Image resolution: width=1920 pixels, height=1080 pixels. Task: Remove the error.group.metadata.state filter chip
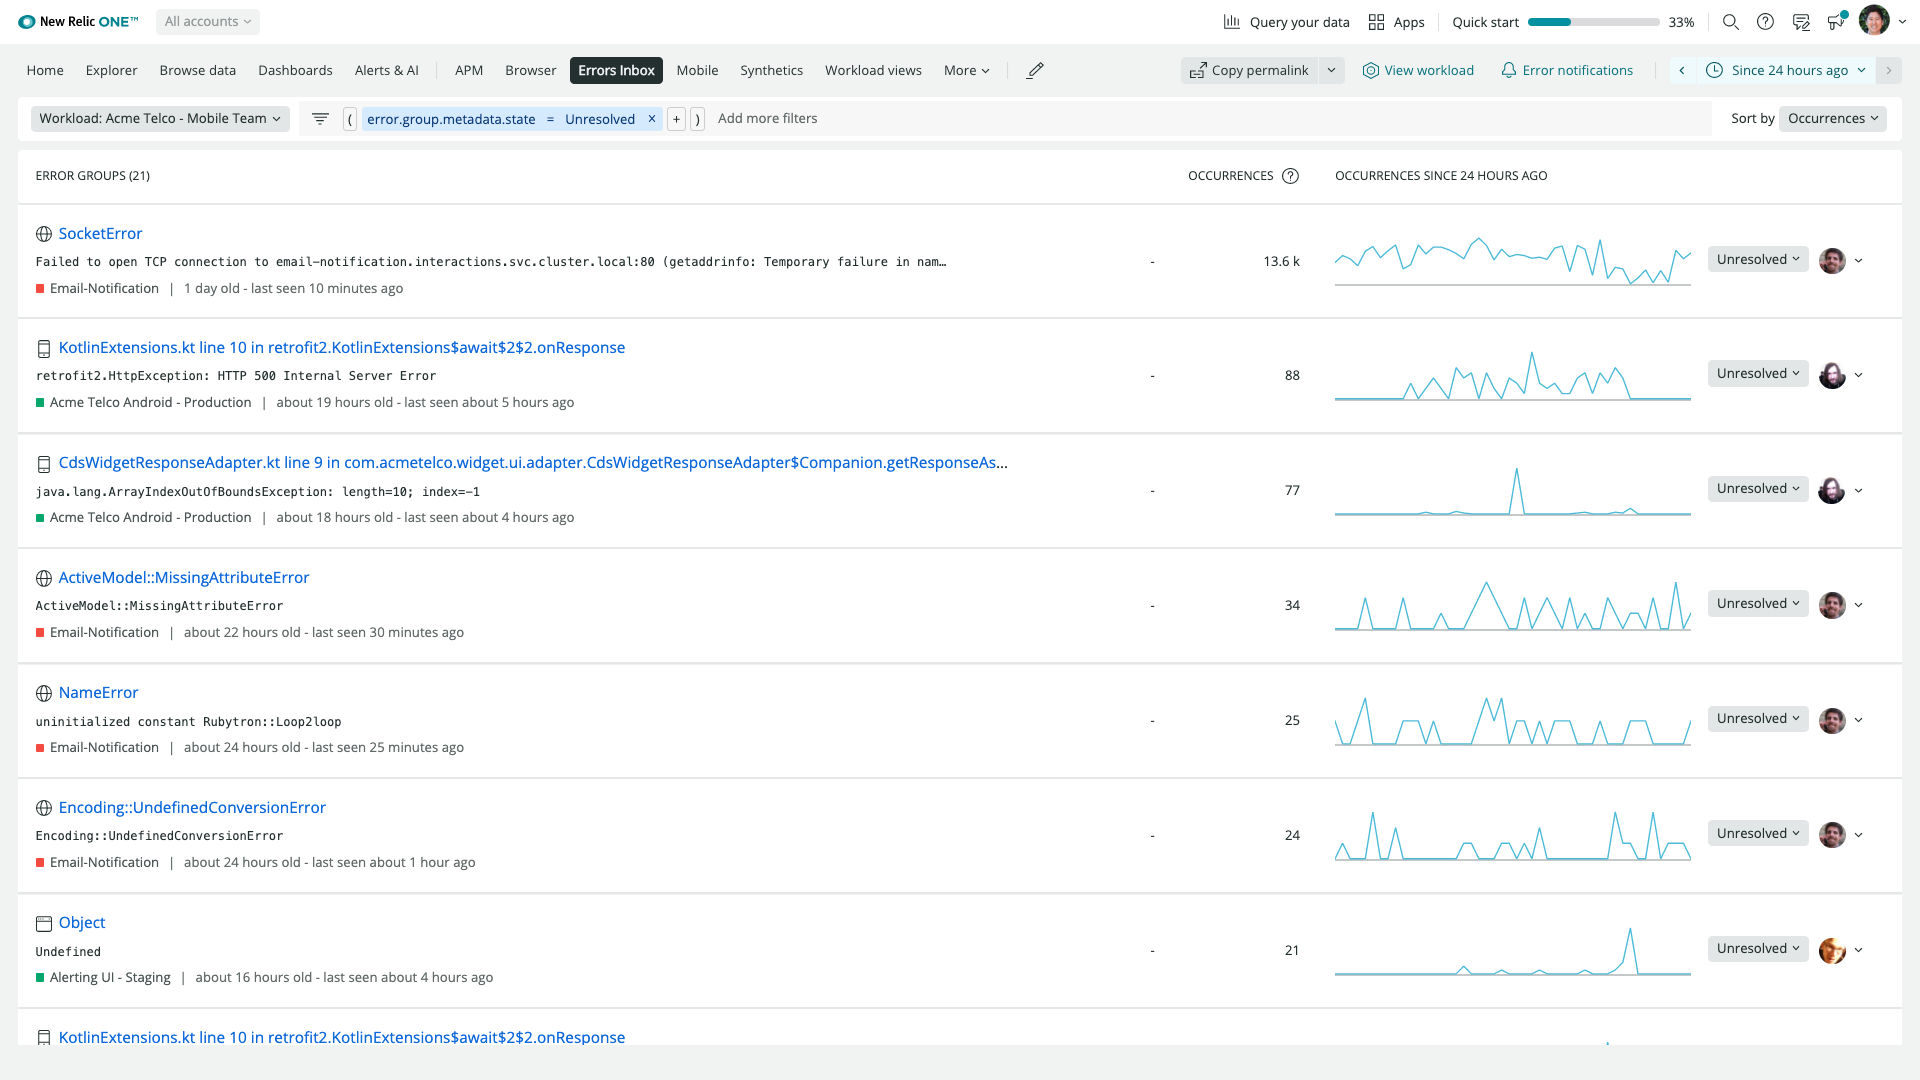tap(651, 118)
